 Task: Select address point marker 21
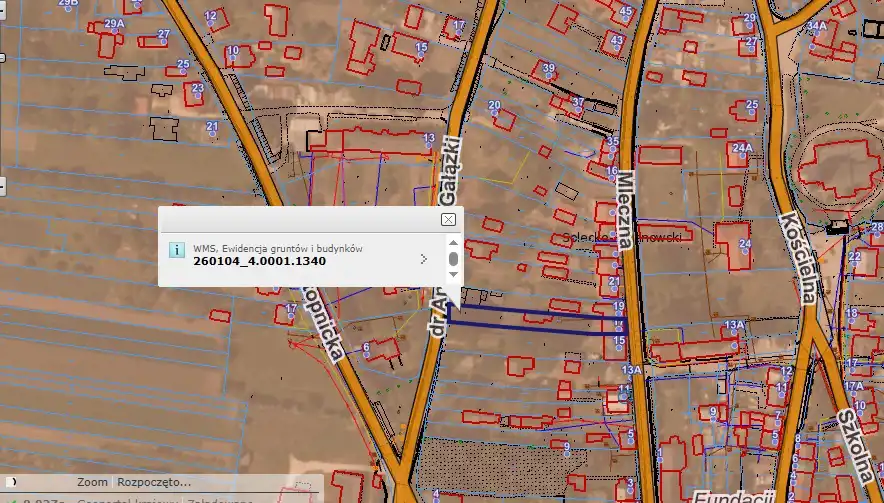[212, 134]
